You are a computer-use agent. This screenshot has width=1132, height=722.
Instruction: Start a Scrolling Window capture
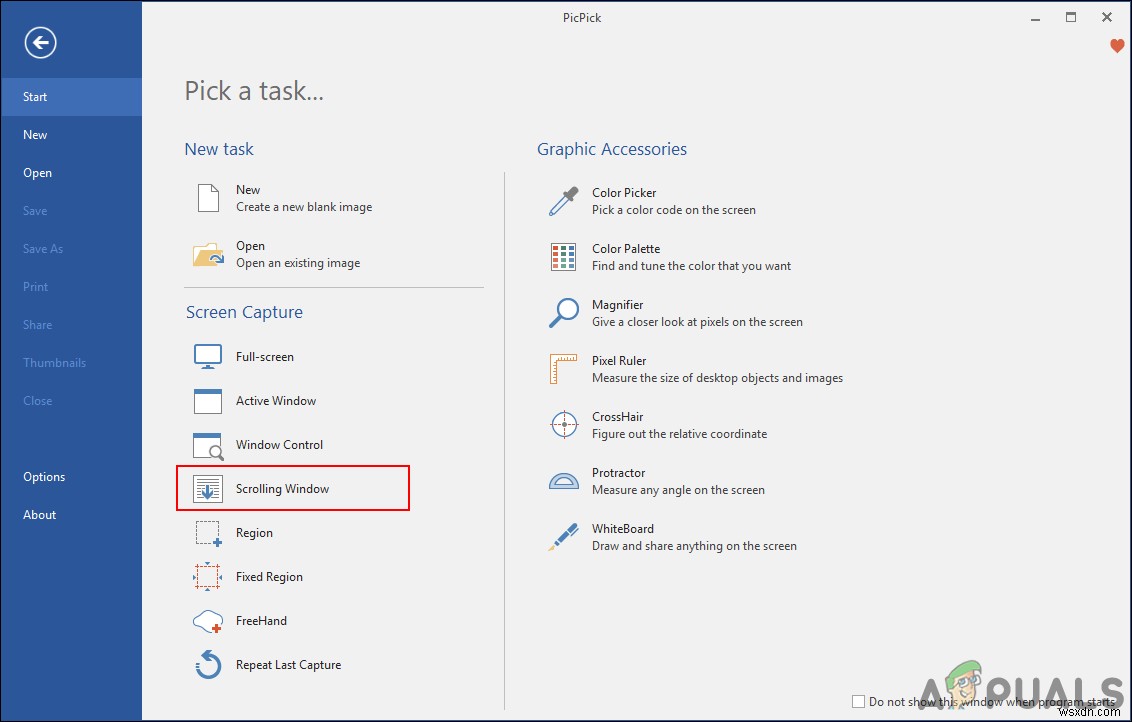[282, 488]
